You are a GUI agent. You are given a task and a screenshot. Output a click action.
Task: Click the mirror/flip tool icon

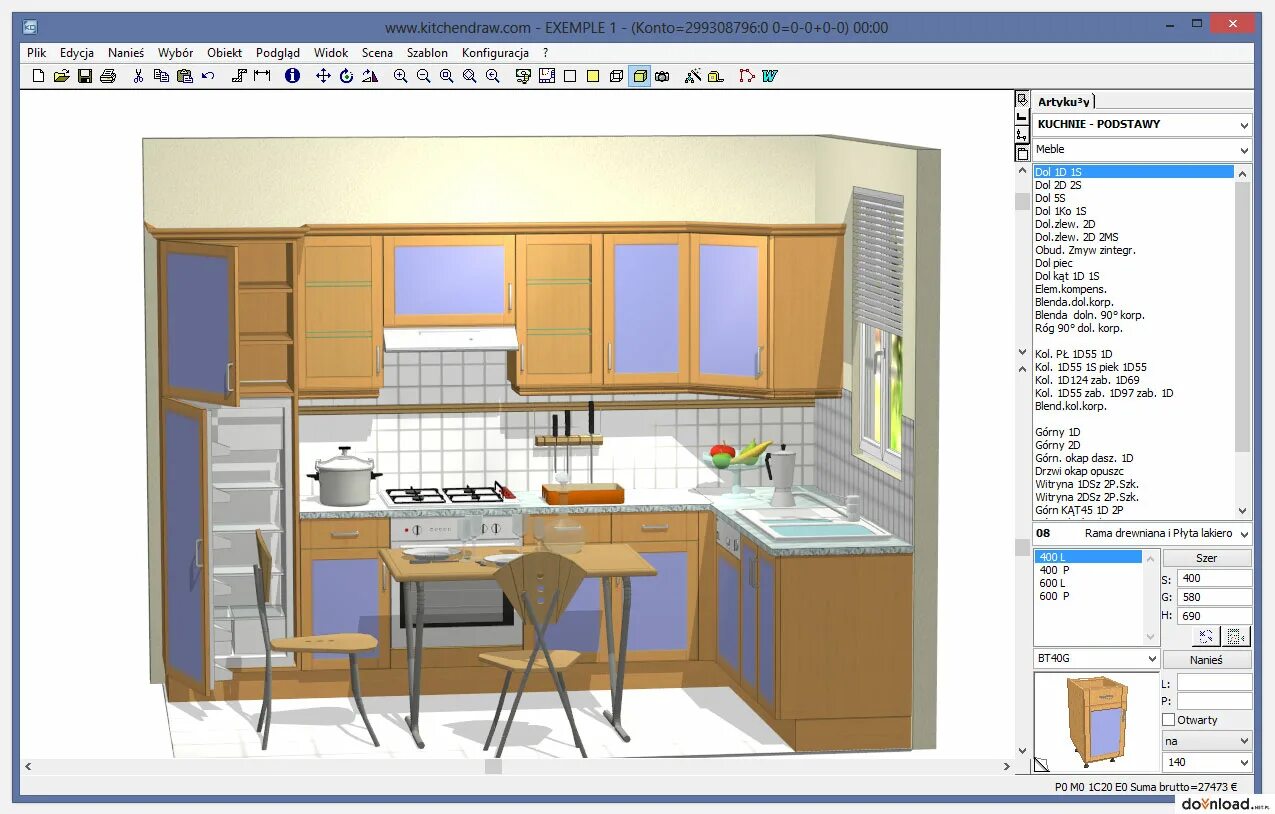pos(370,76)
